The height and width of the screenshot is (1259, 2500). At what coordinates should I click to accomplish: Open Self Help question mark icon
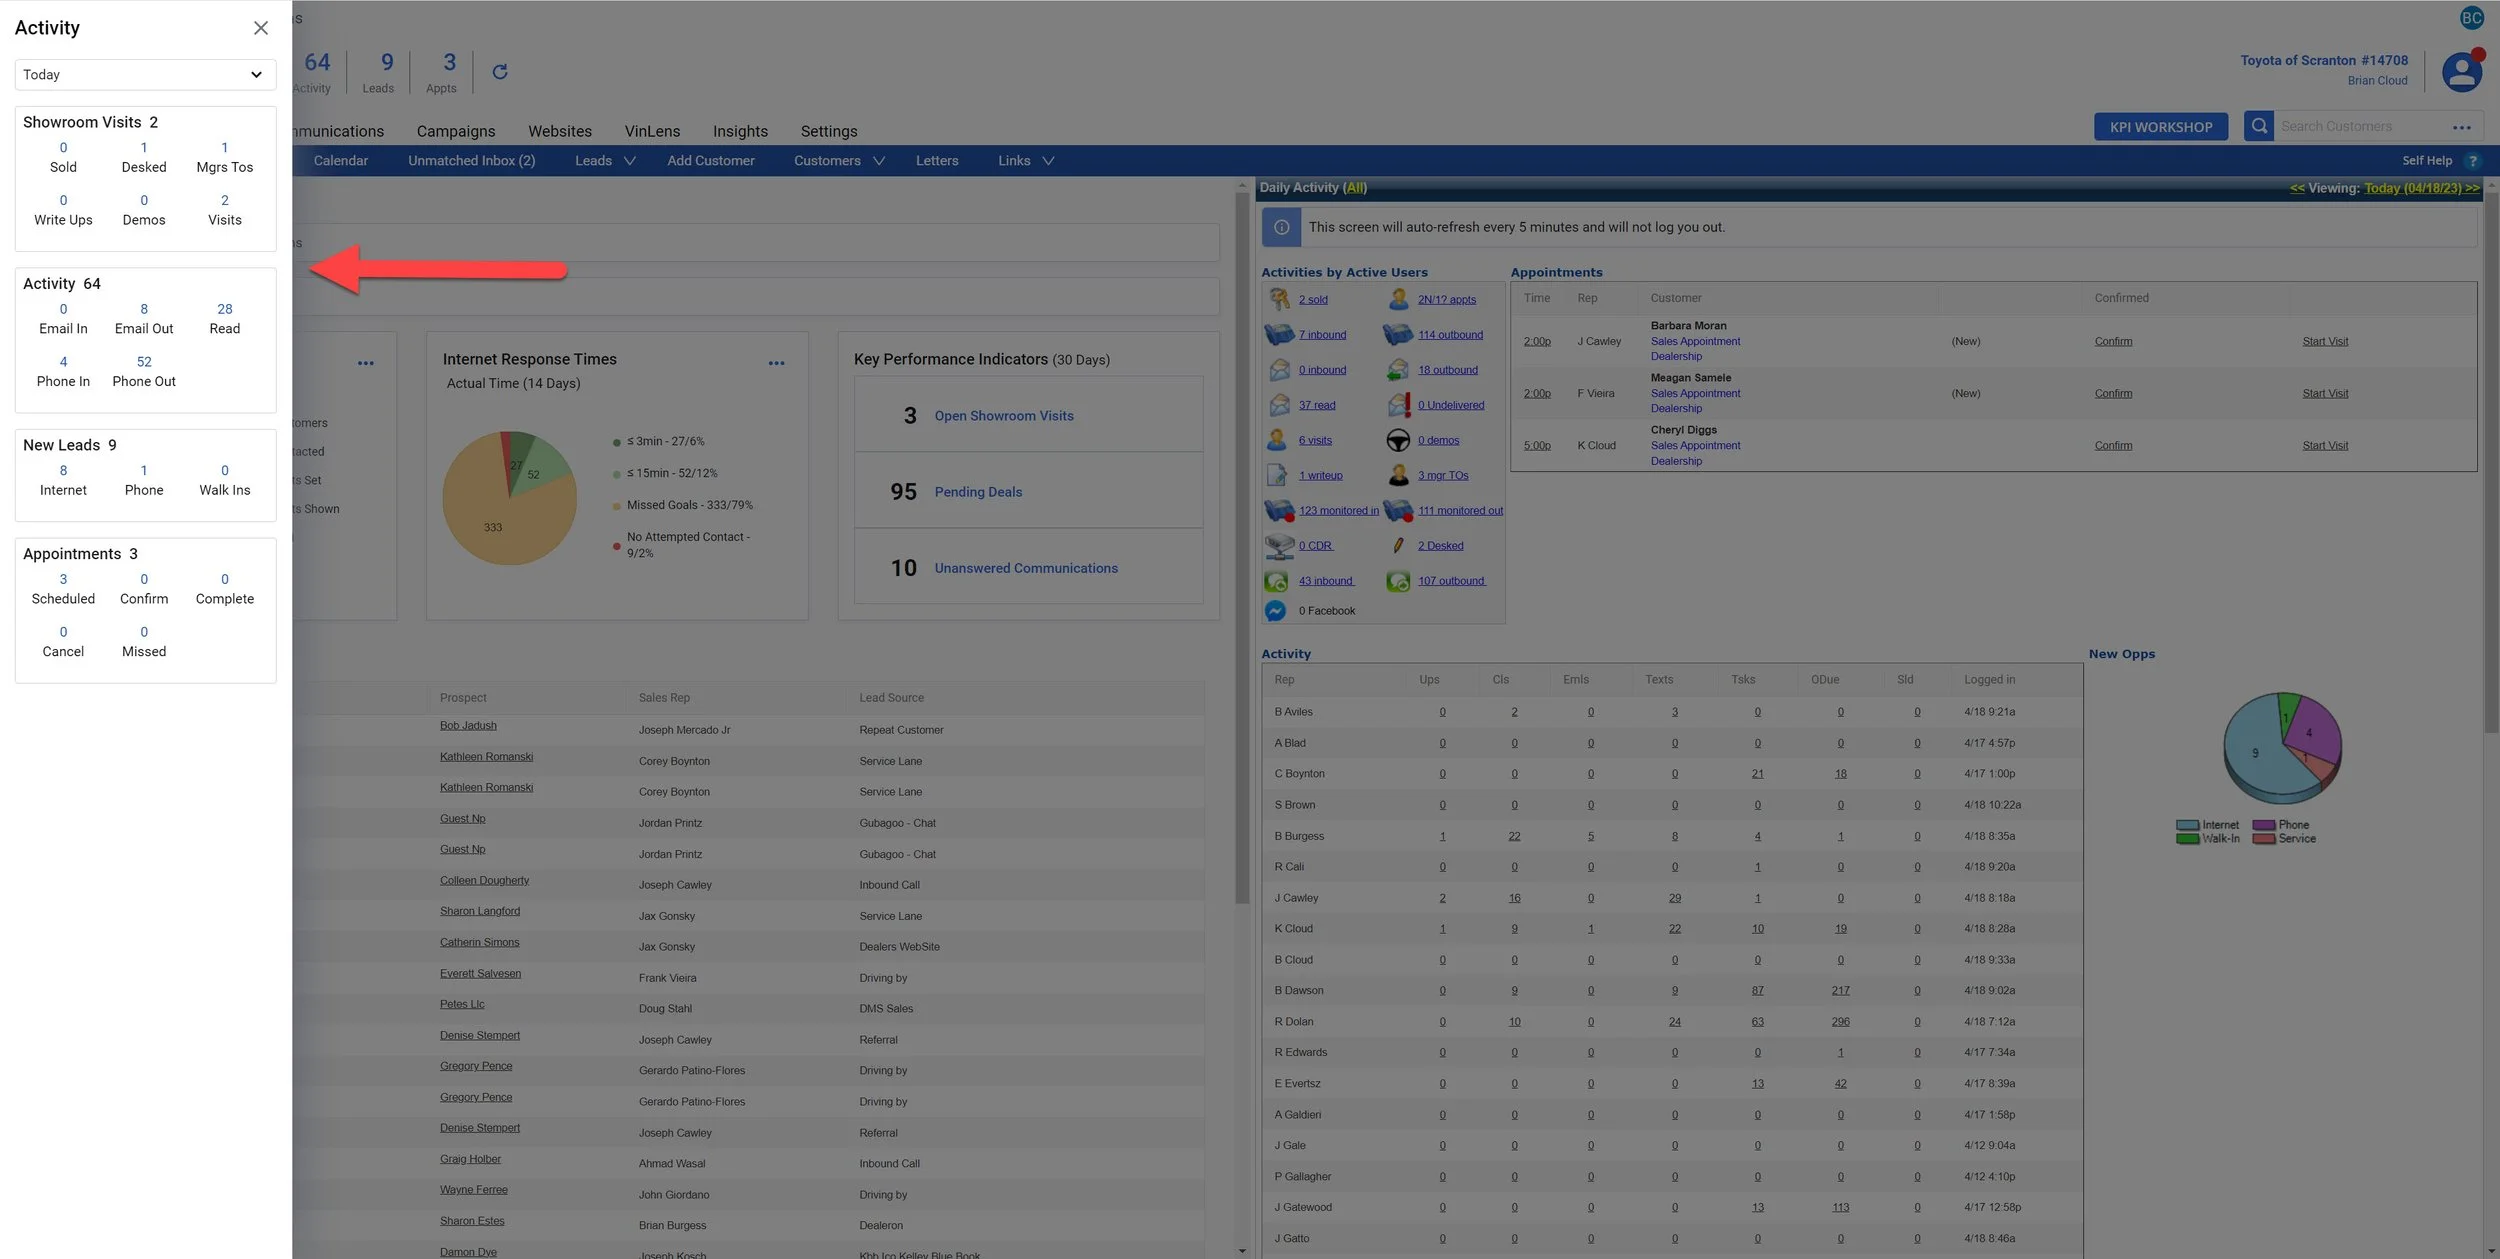(x=2472, y=161)
